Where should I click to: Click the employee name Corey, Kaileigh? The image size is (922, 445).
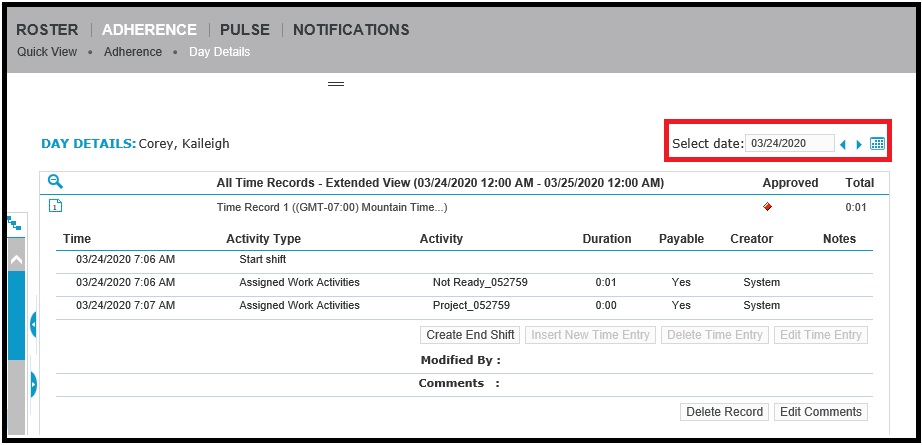(184, 143)
